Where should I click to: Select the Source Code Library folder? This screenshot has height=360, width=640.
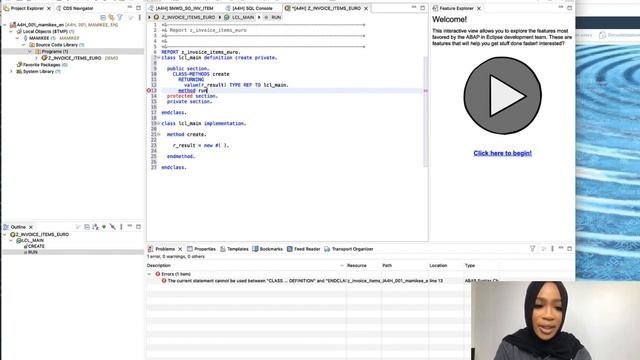pos(56,45)
